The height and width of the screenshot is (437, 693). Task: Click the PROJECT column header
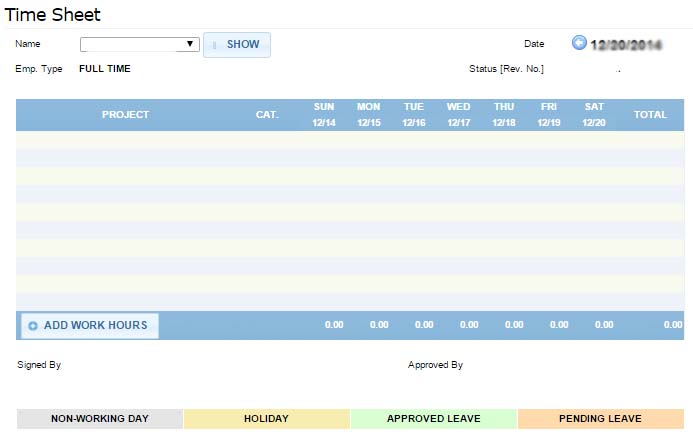(126, 115)
